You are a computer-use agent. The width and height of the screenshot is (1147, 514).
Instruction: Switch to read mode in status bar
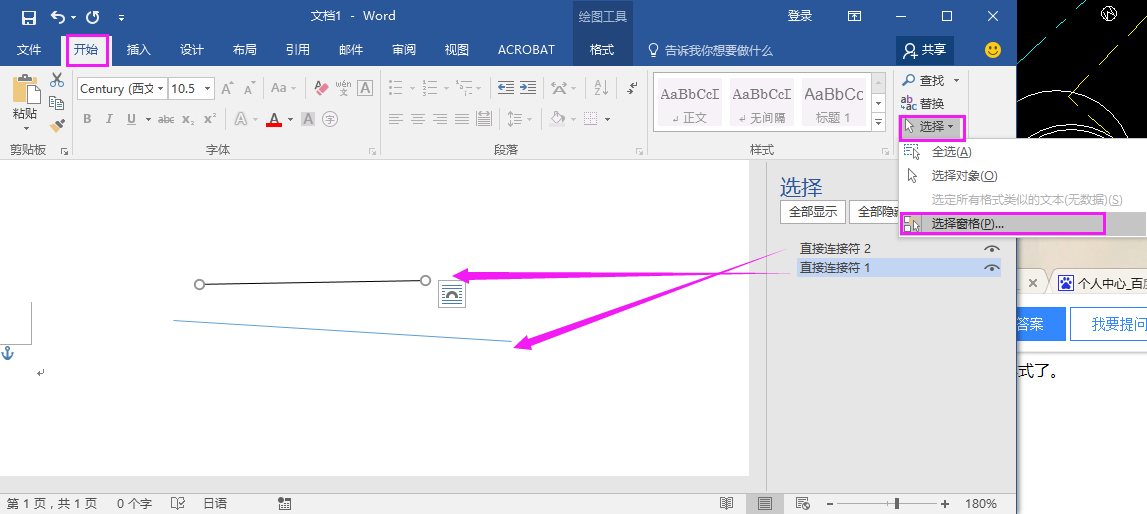click(726, 503)
